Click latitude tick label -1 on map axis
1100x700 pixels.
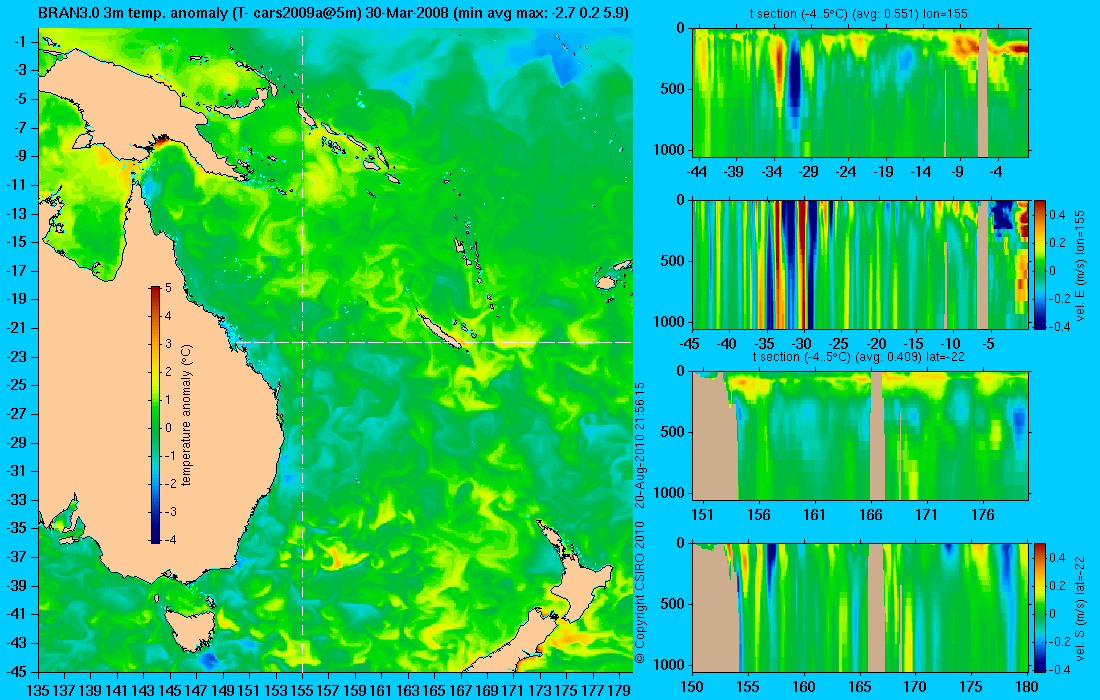tap(22, 41)
